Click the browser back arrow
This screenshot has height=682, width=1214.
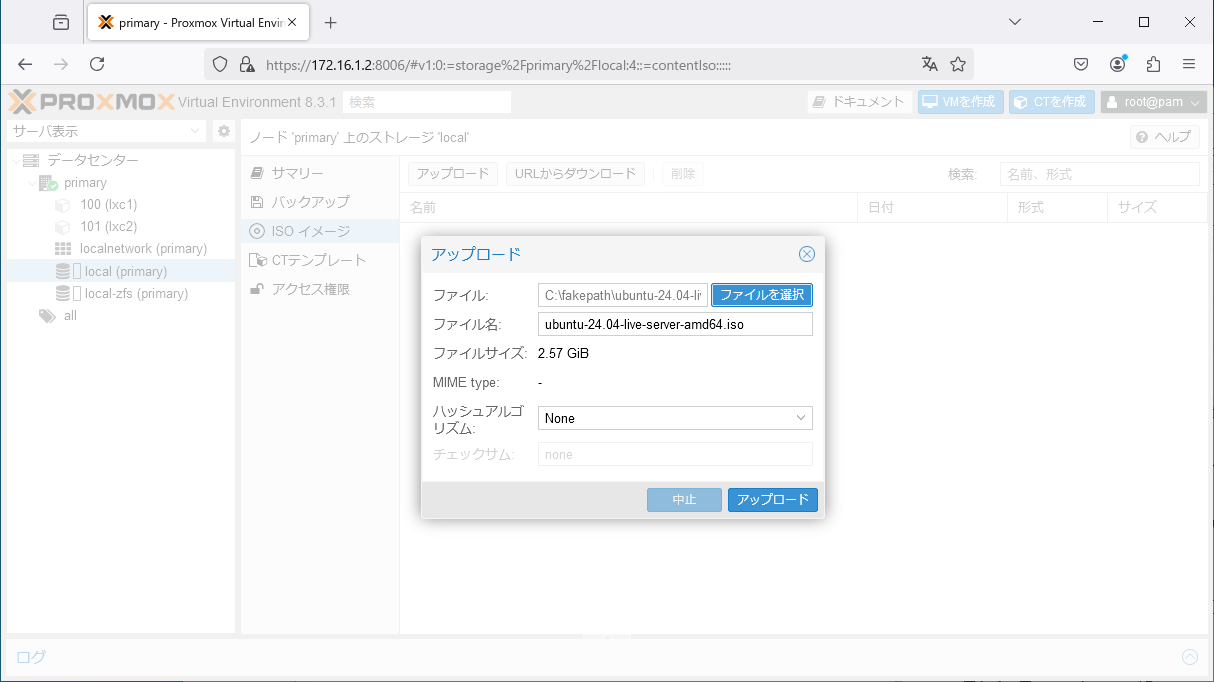(x=25, y=64)
